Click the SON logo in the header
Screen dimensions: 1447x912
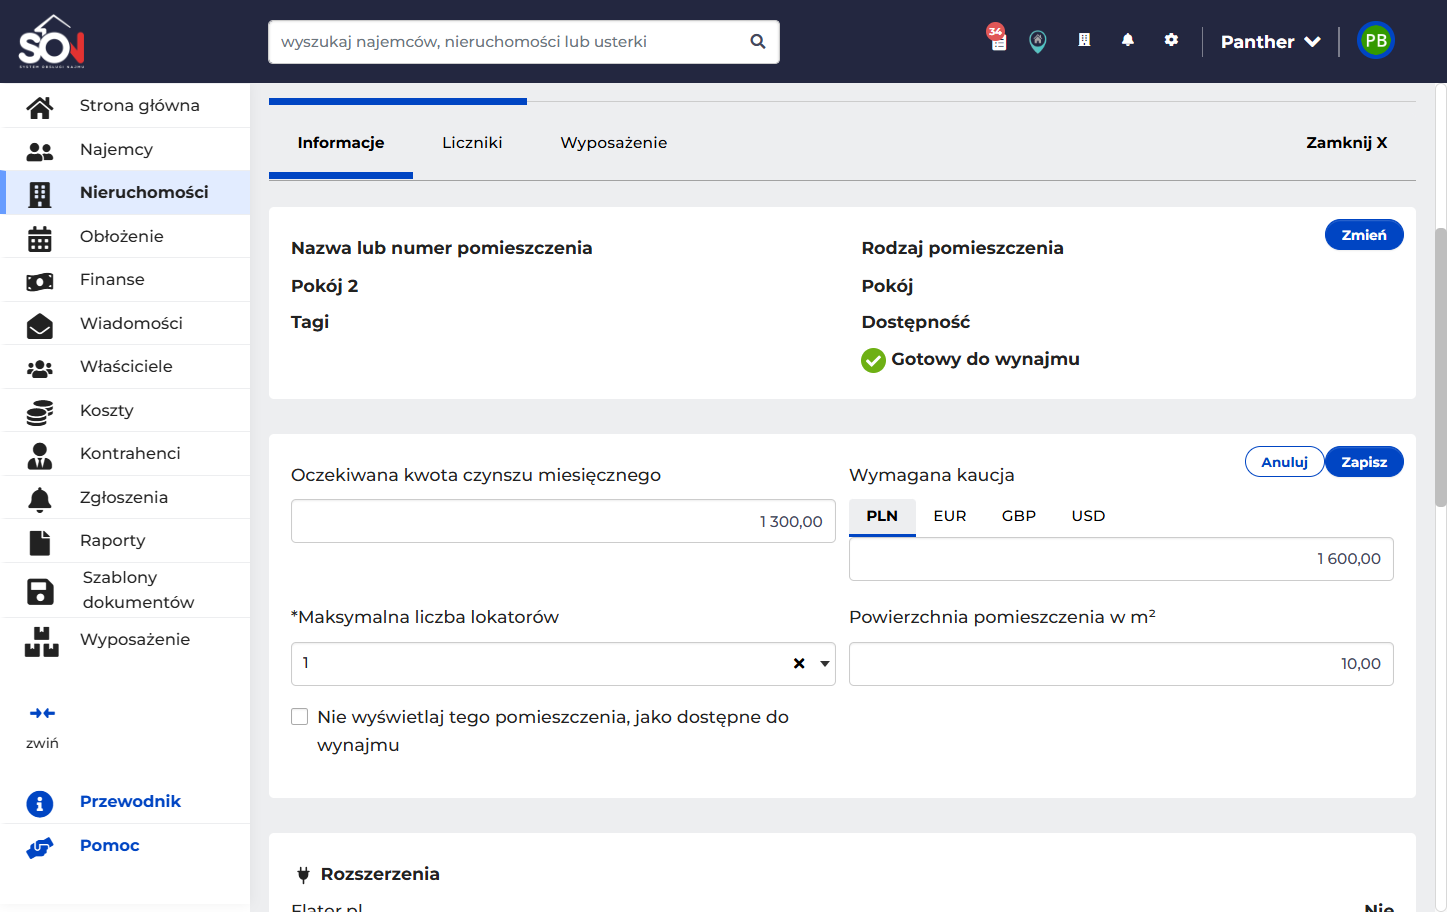(52, 41)
